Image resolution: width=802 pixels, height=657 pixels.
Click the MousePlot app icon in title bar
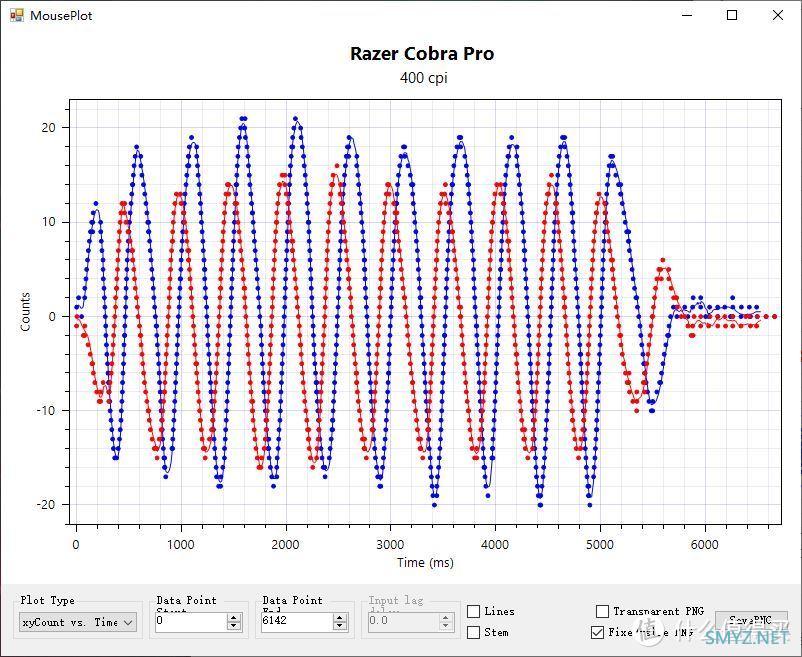(x=16, y=15)
